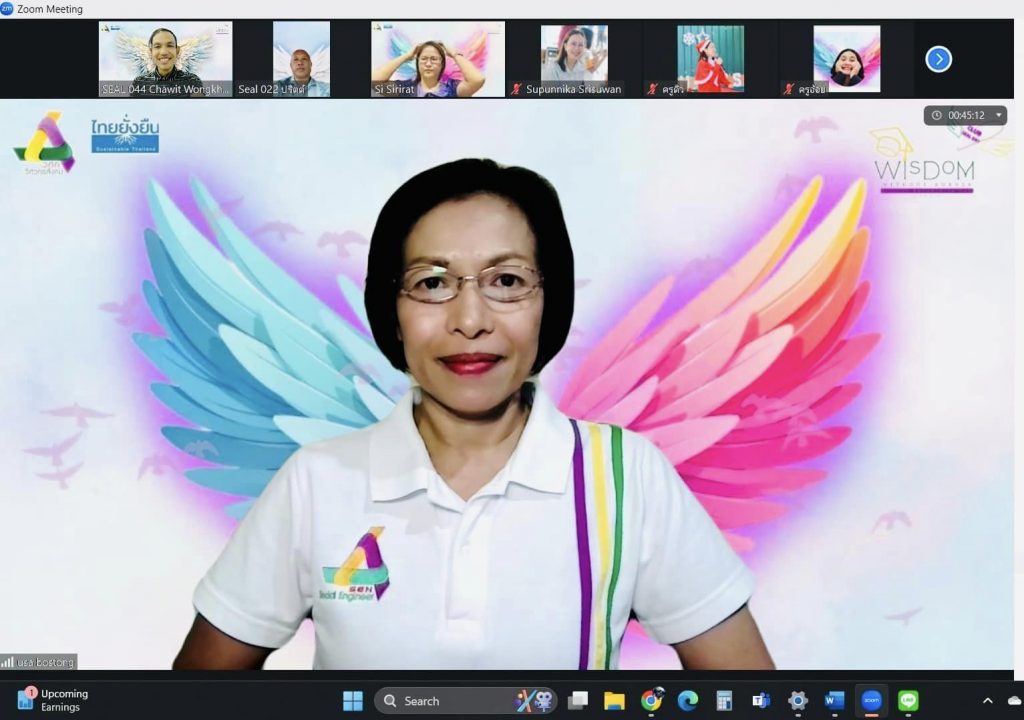
Task: Pin the Si Sirirat video thumbnail
Action: (438, 59)
